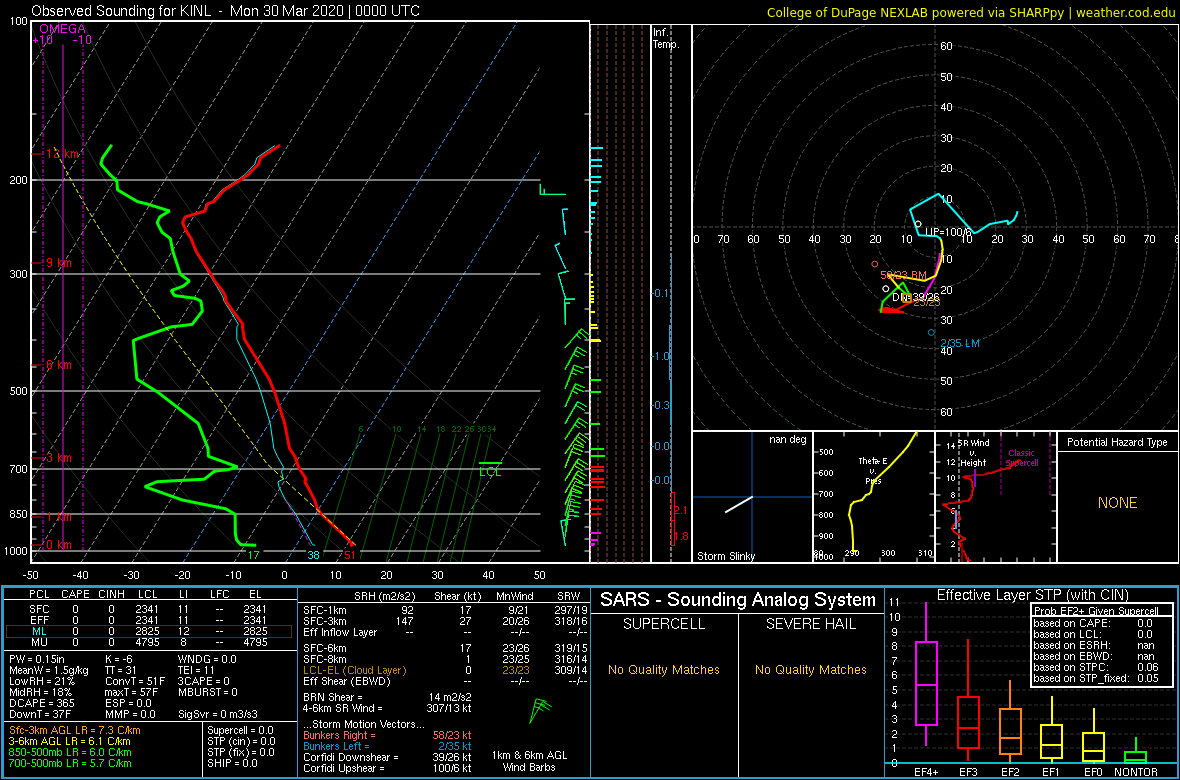Click the 'Potential Hazard Type' heading
The width and height of the screenshot is (1180, 780).
click(1117, 443)
